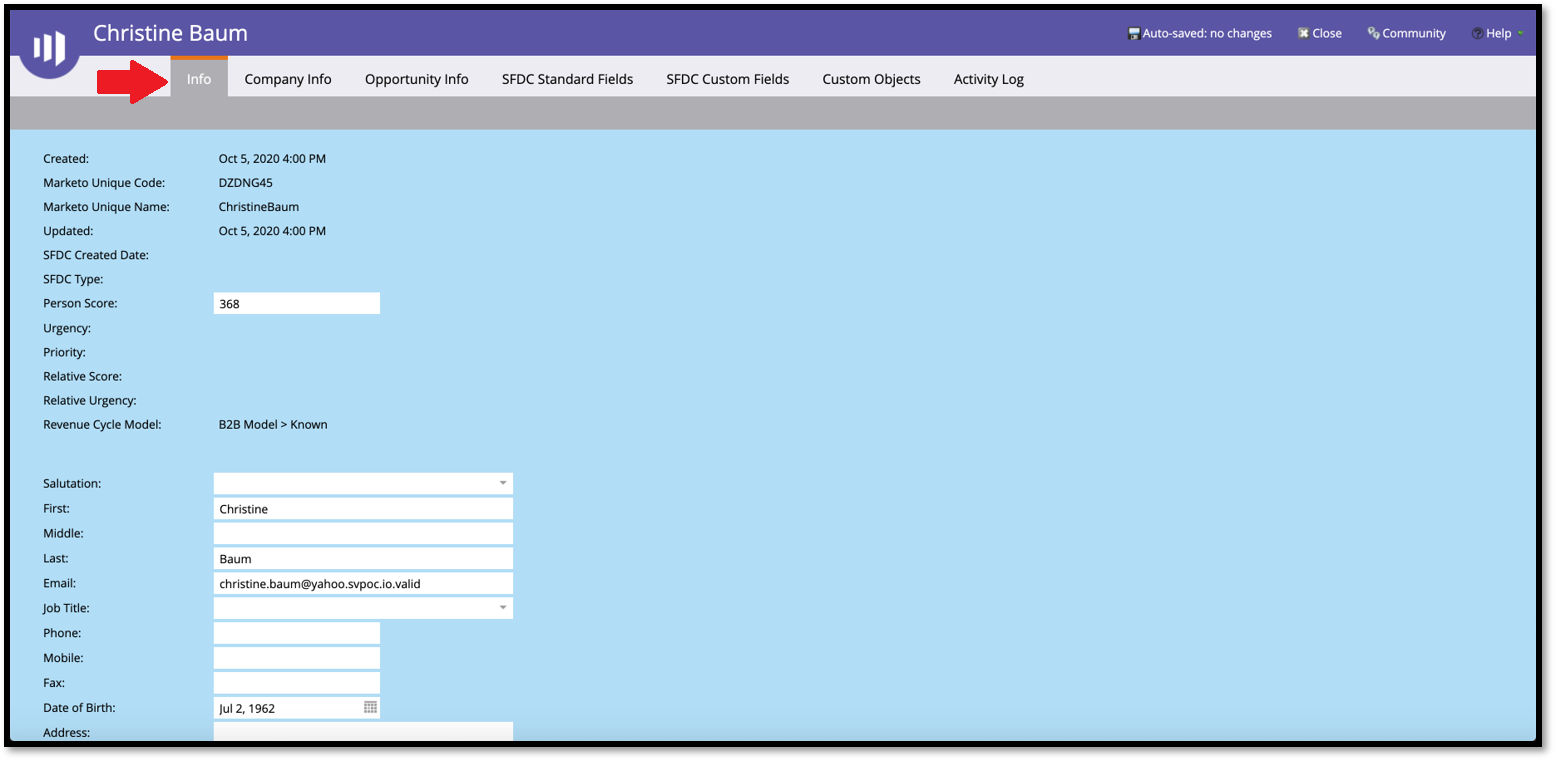Open the Help menu arrow
Screen dimensions: 1555x760
[x=1521, y=34]
